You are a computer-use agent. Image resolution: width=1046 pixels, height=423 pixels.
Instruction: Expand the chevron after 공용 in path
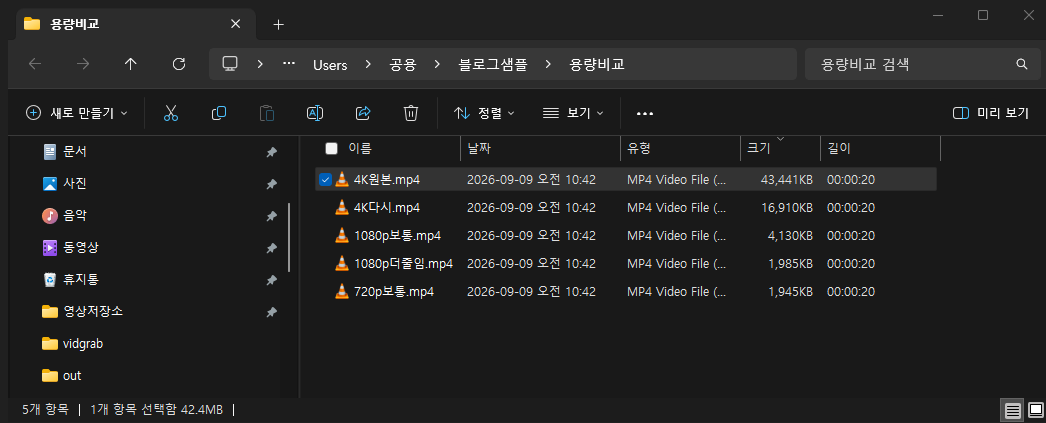437,65
